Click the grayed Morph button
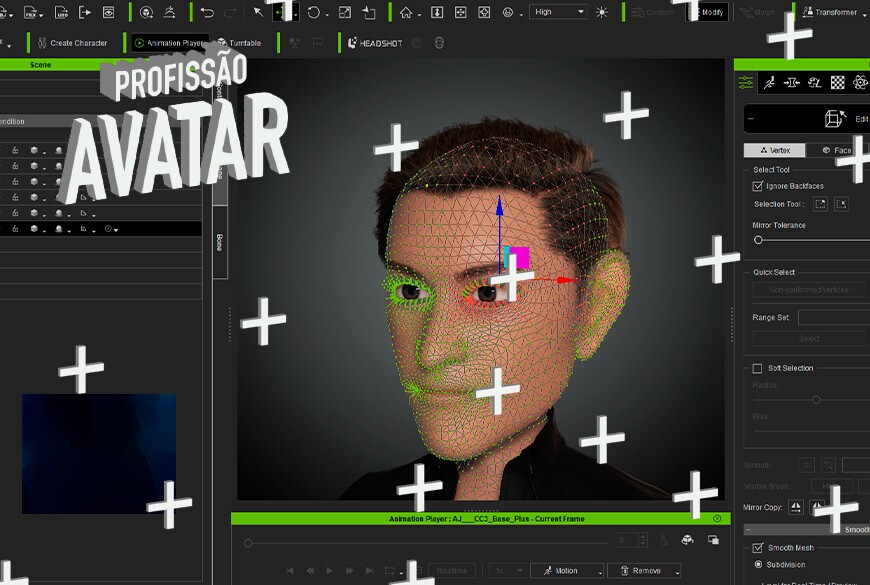The width and height of the screenshot is (870, 585). (x=757, y=12)
